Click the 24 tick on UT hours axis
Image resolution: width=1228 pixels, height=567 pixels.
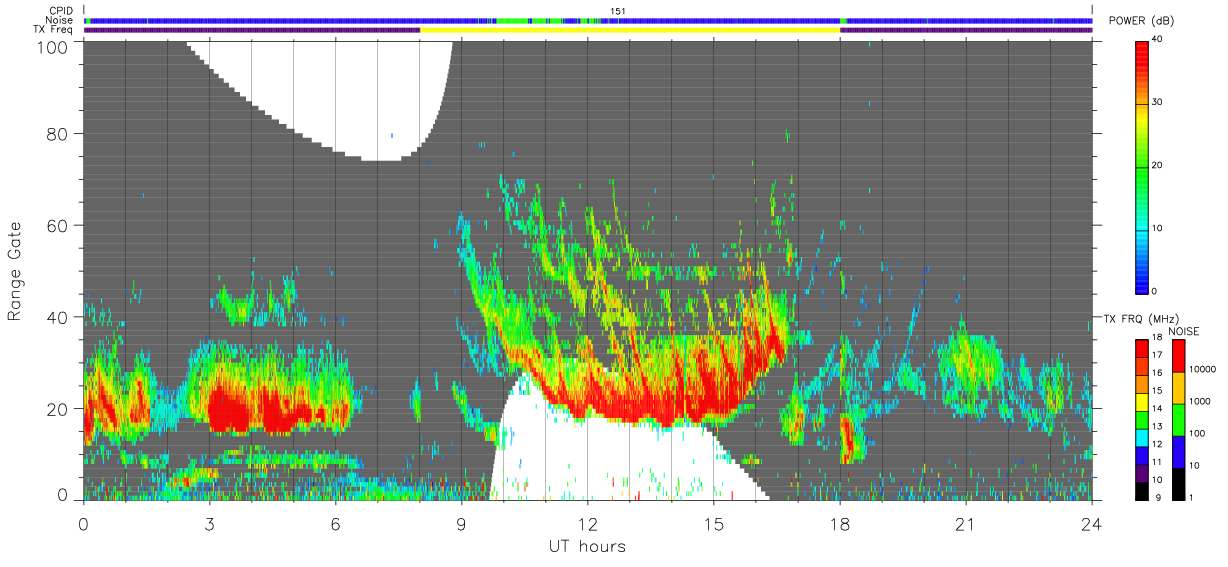point(1092,523)
